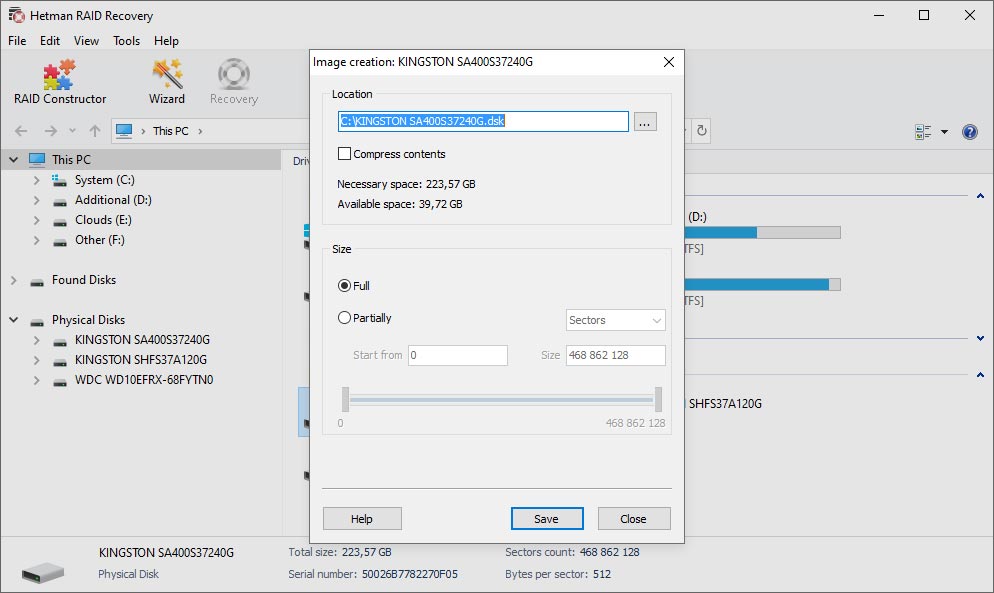Expand the Found Disks tree node
The width and height of the screenshot is (994, 593).
tap(13, 280)
